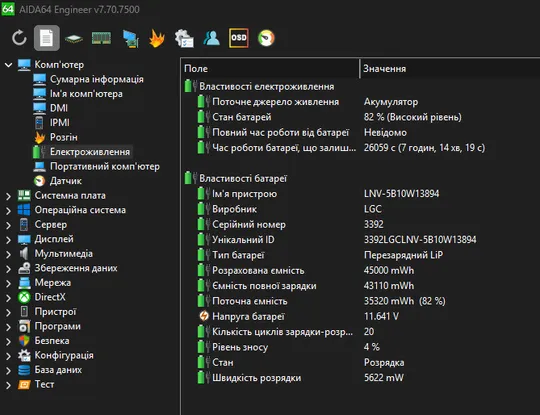Click the Програми camera-like icon
The height and width of the screenshot is (415, 540).
(x=24, y=326)
